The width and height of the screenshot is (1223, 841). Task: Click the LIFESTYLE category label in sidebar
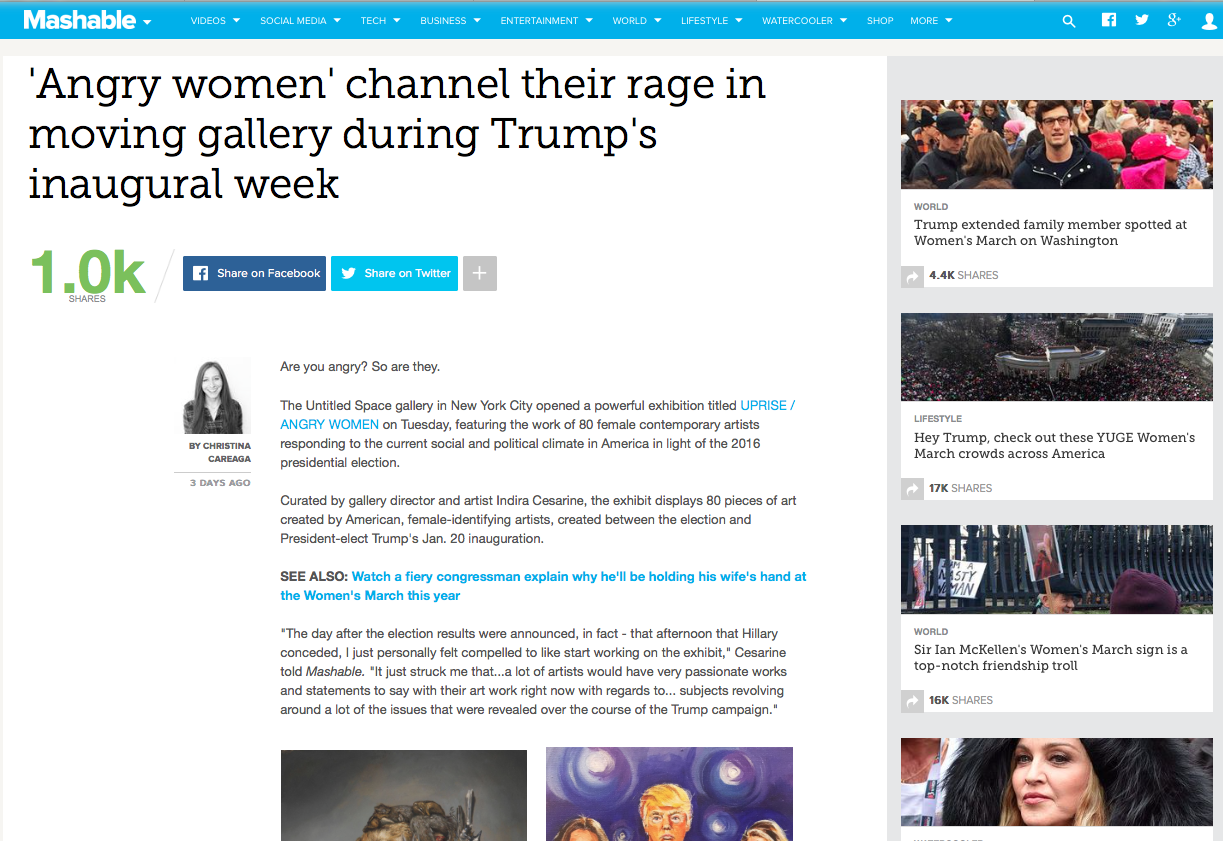coord(938,419)
